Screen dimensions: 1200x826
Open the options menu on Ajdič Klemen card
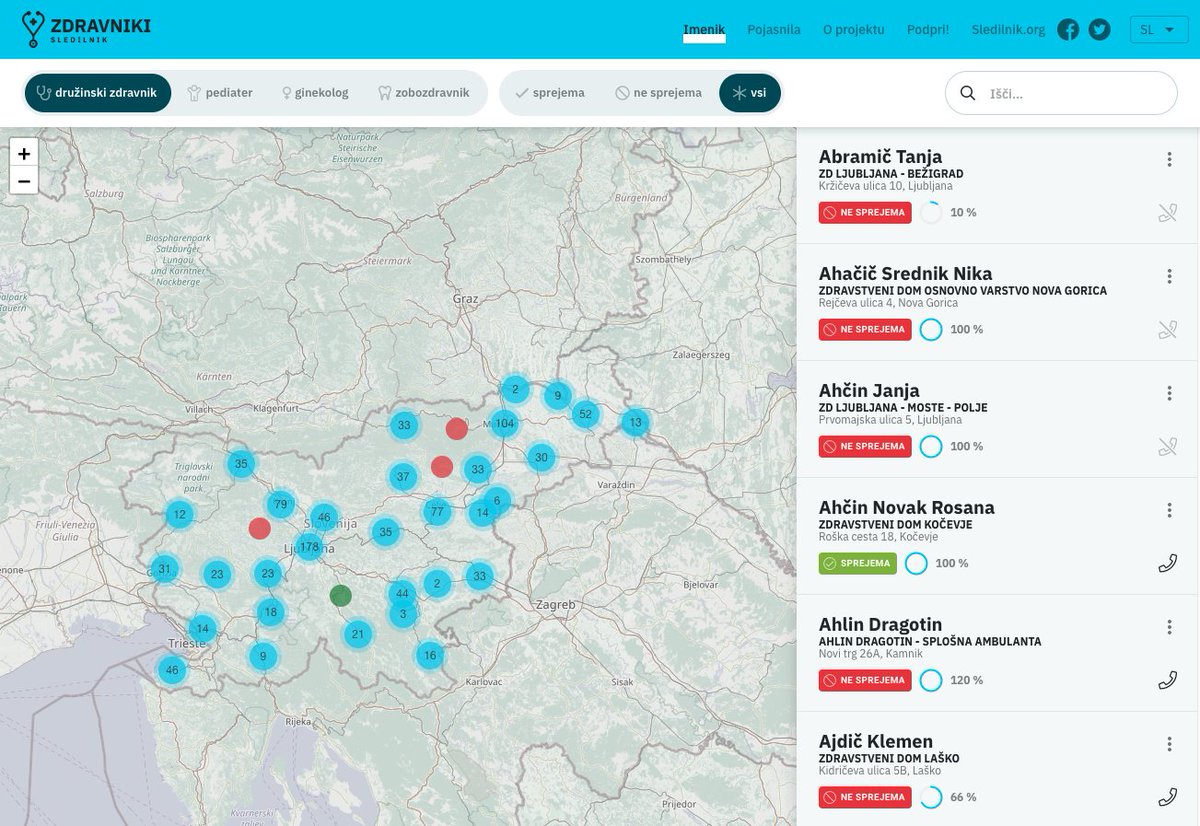[x=1169, y=744]
